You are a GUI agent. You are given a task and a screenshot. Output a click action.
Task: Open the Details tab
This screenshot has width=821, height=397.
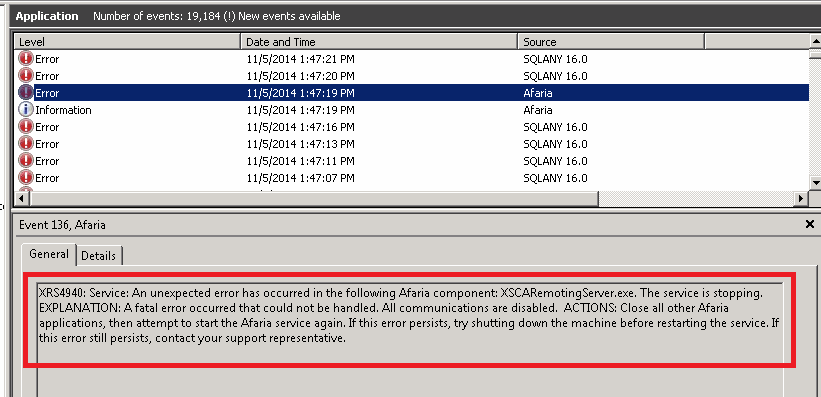(x=98, y=256)
